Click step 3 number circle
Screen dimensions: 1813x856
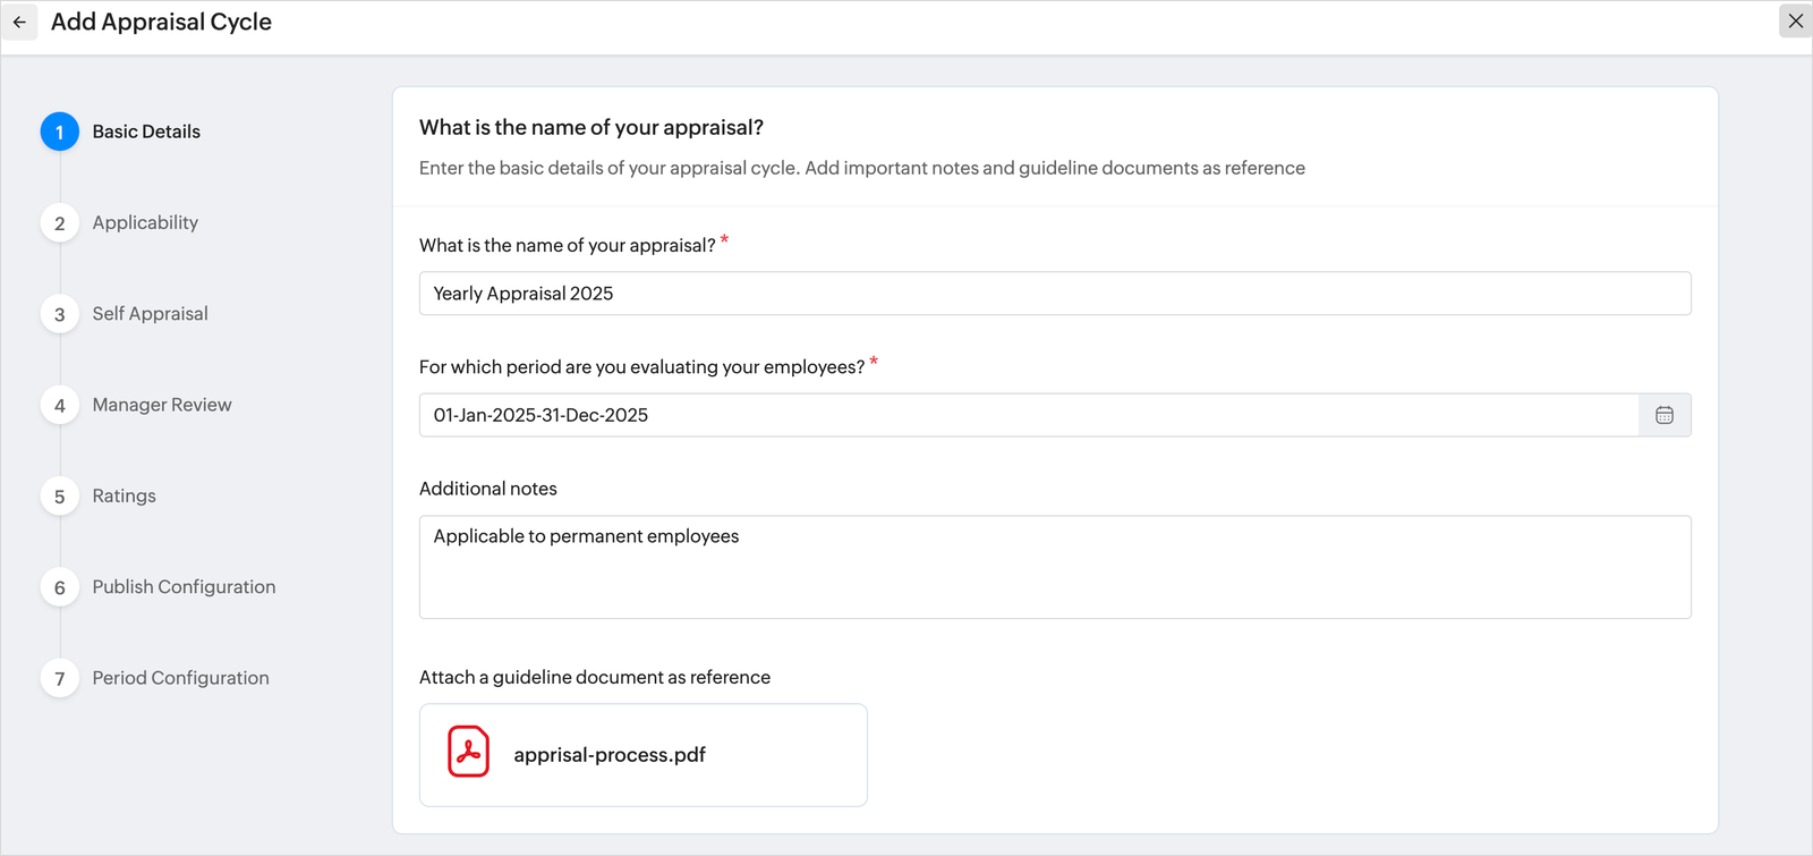[x=60, y=314]
